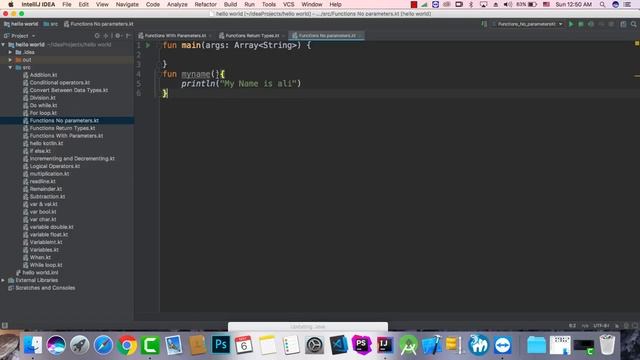Open the Navigate menu
Image resolution: width=640 pixels, height=360 pixels.
click(x=127, y=4)
